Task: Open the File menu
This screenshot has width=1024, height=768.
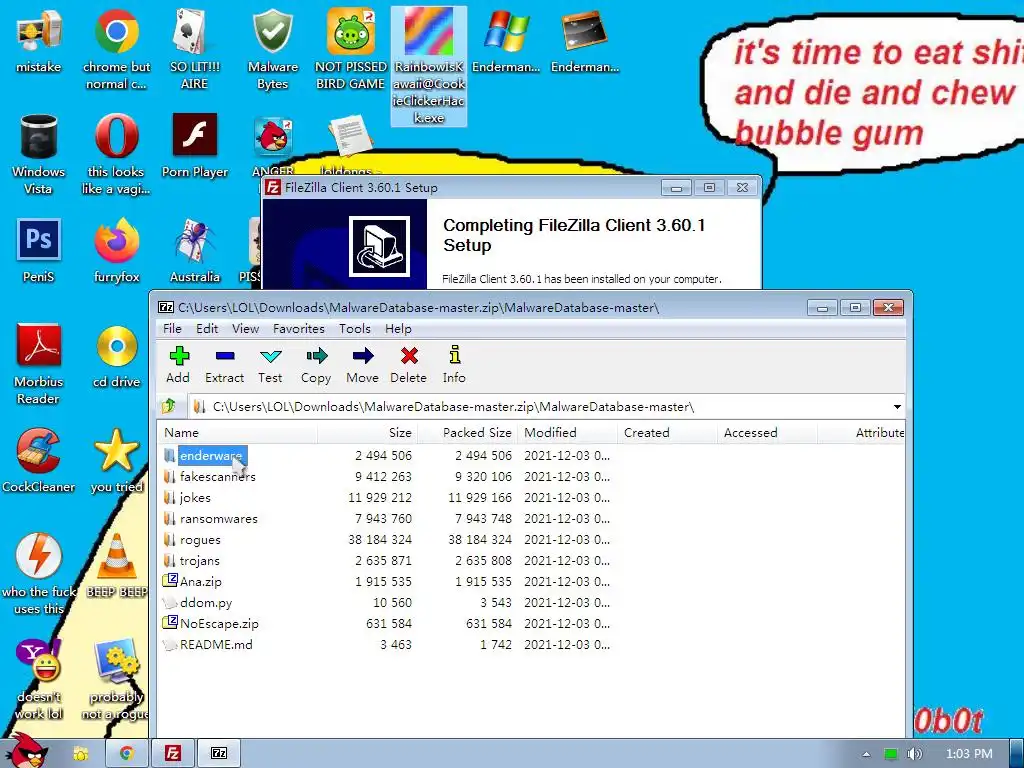Action: pyautogui.click(x=172, y=328)
